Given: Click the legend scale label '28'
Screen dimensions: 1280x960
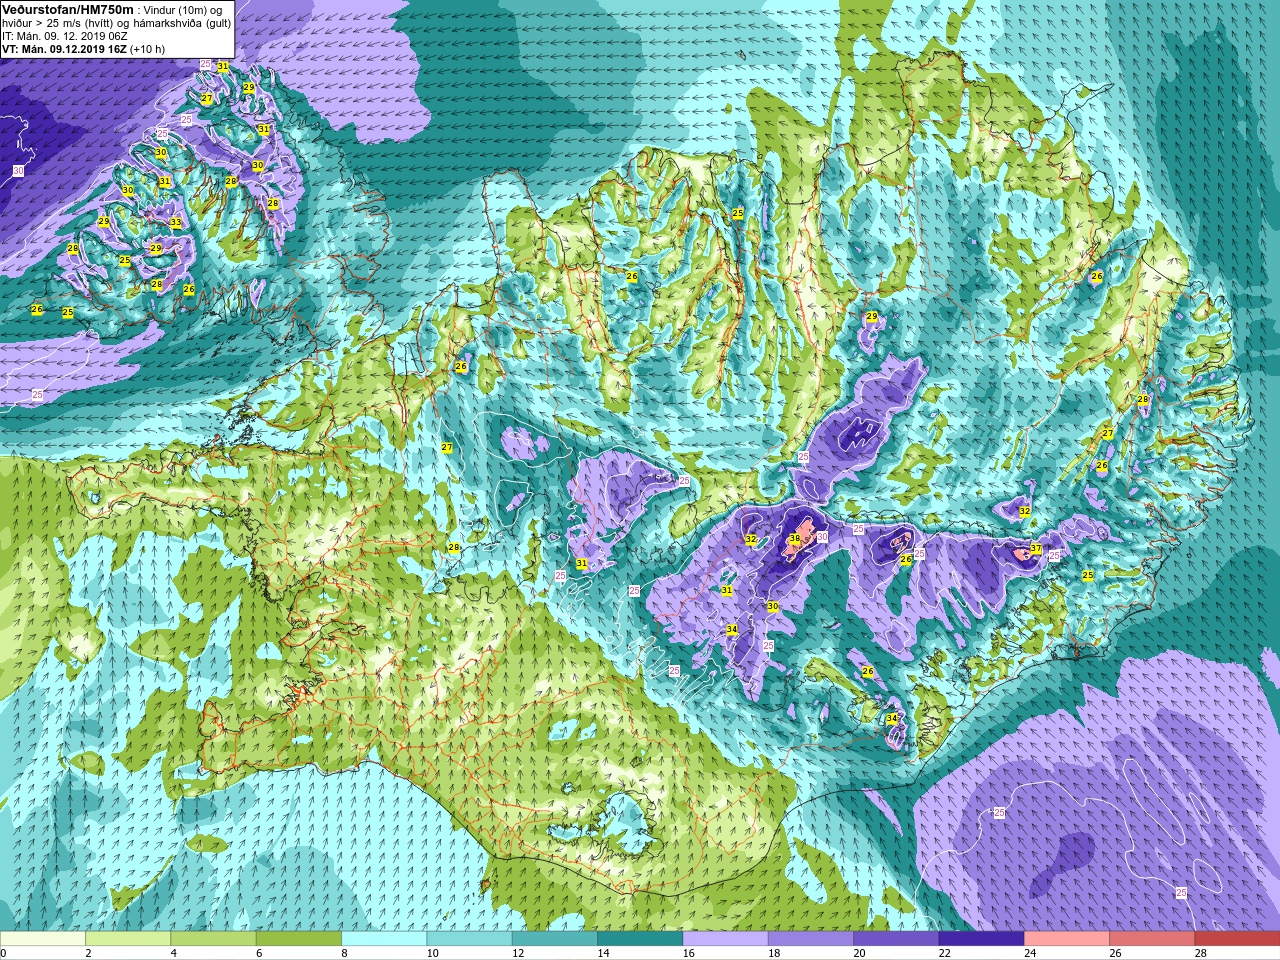Looking at the screenshot, I should [1201, 953].
